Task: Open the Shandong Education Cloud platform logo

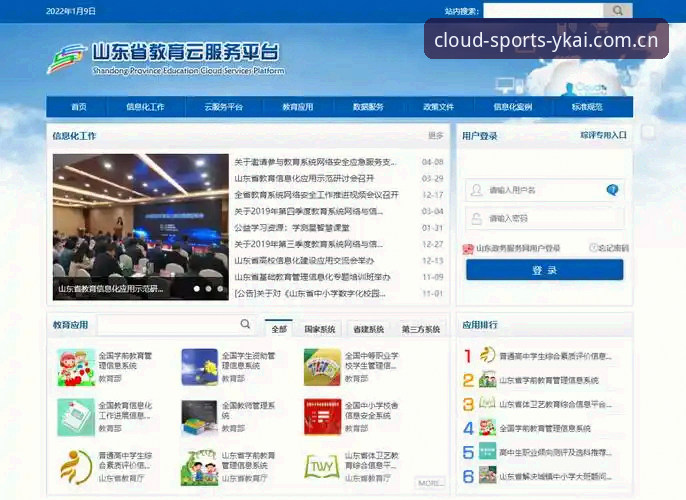Action: point(166,59)
